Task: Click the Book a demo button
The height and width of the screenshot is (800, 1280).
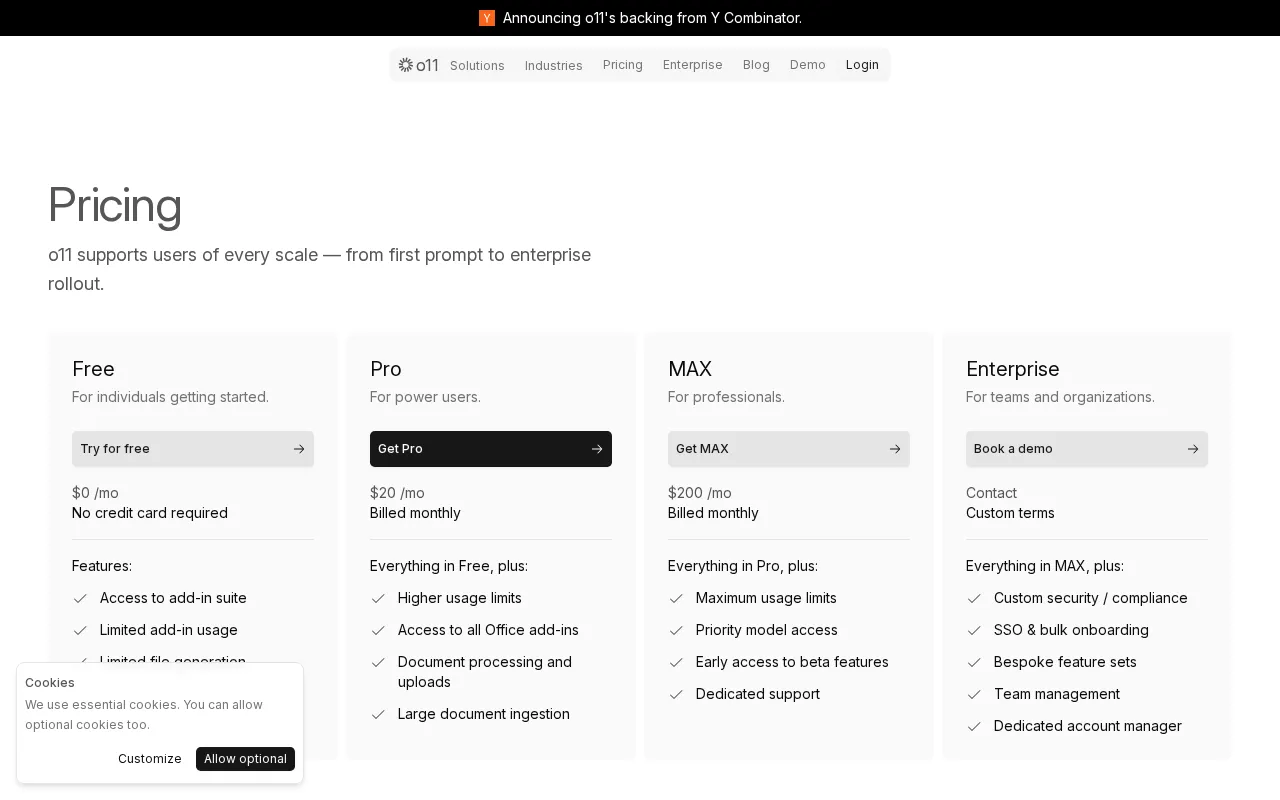Action: click(x=1087, y=449)
